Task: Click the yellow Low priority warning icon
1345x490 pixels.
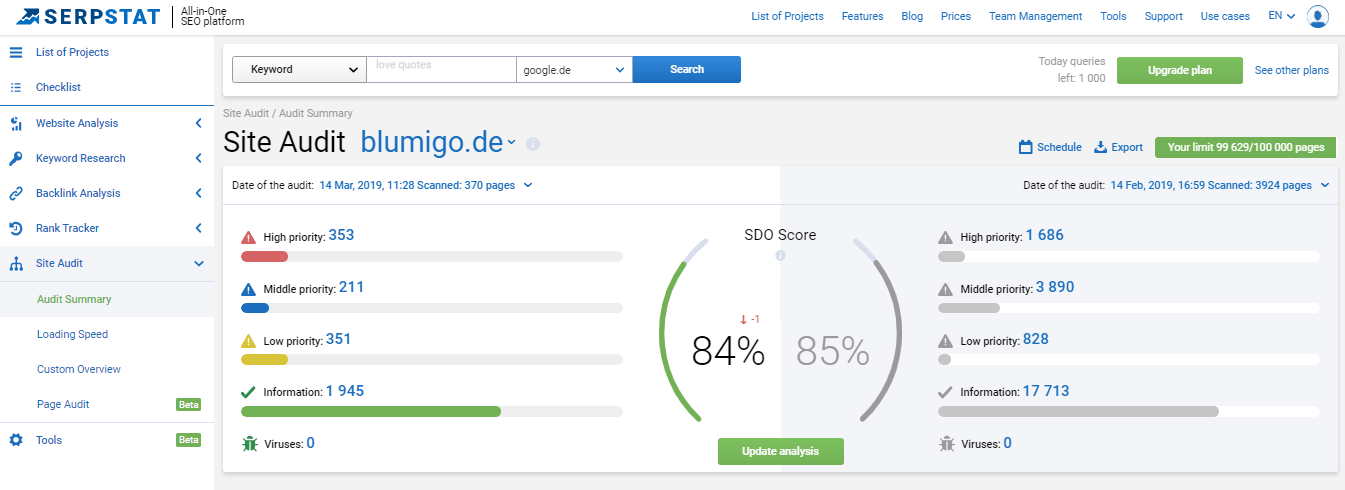Action: tap(249, 341)
